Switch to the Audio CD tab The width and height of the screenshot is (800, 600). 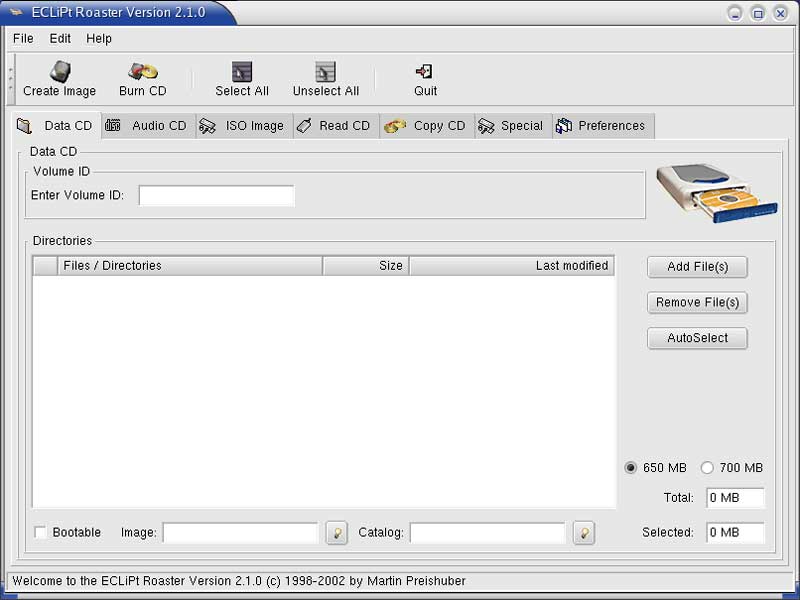pyautogui.click(x=147, y=126)
